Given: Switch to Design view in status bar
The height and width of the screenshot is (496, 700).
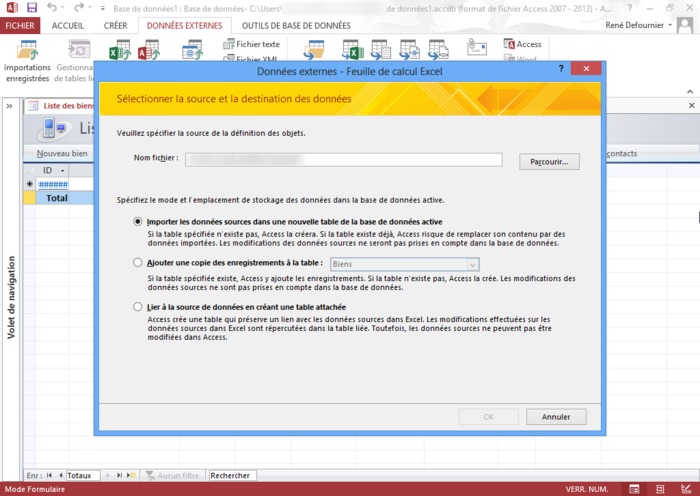Looking at the screenshot, I should pyautogui.click(x=686, y=489).
